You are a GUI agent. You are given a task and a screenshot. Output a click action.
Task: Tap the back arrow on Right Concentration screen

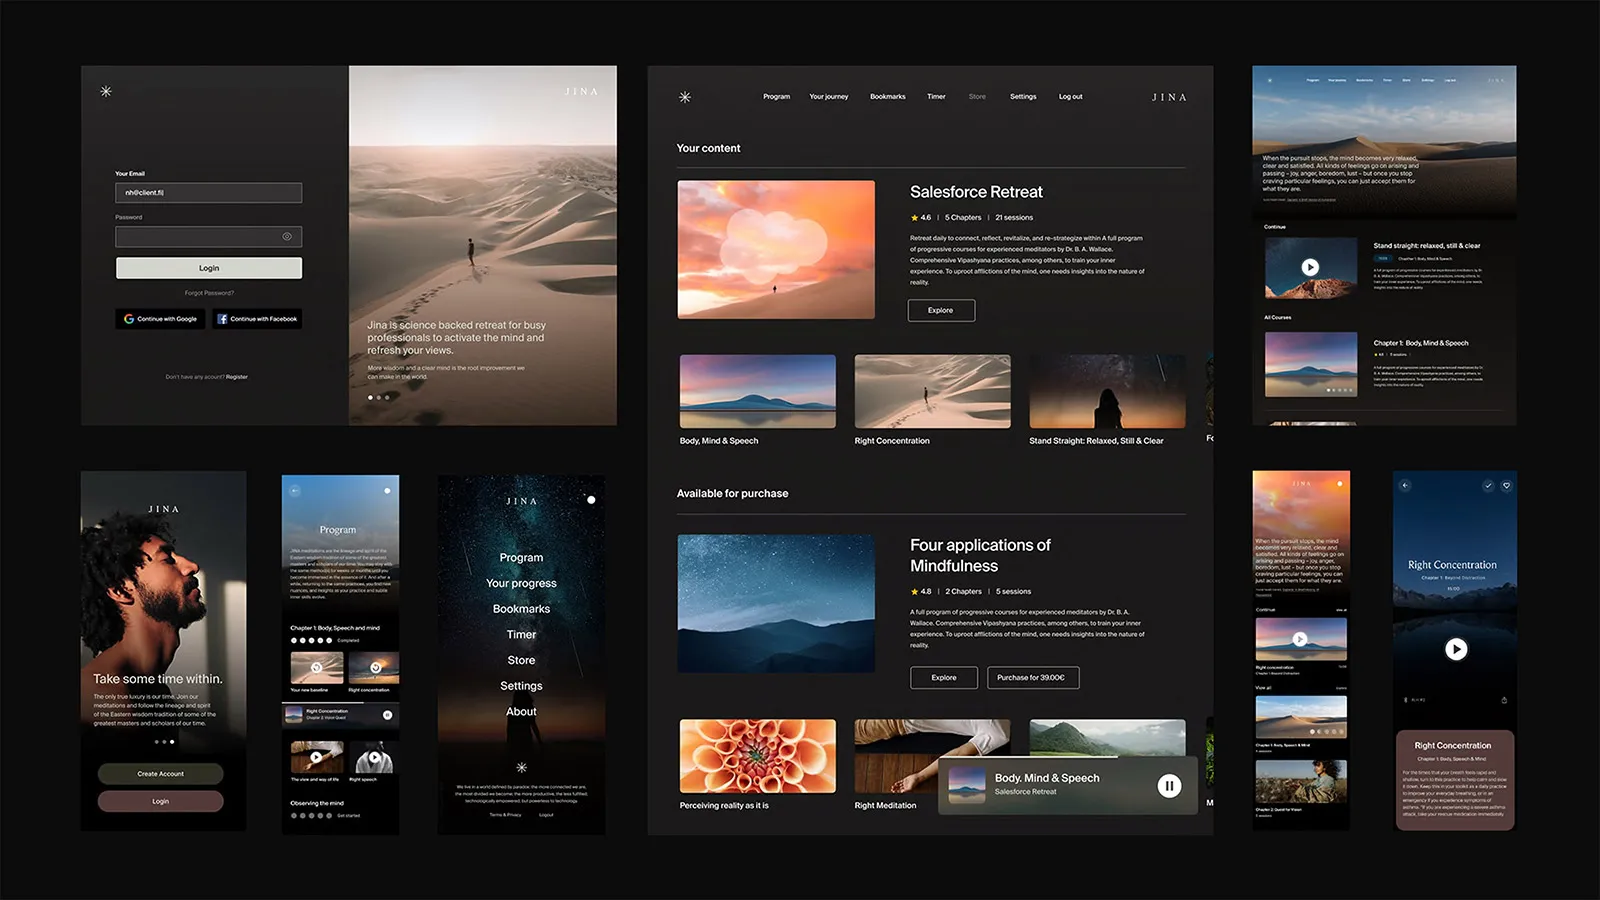tap(1405, 486)
